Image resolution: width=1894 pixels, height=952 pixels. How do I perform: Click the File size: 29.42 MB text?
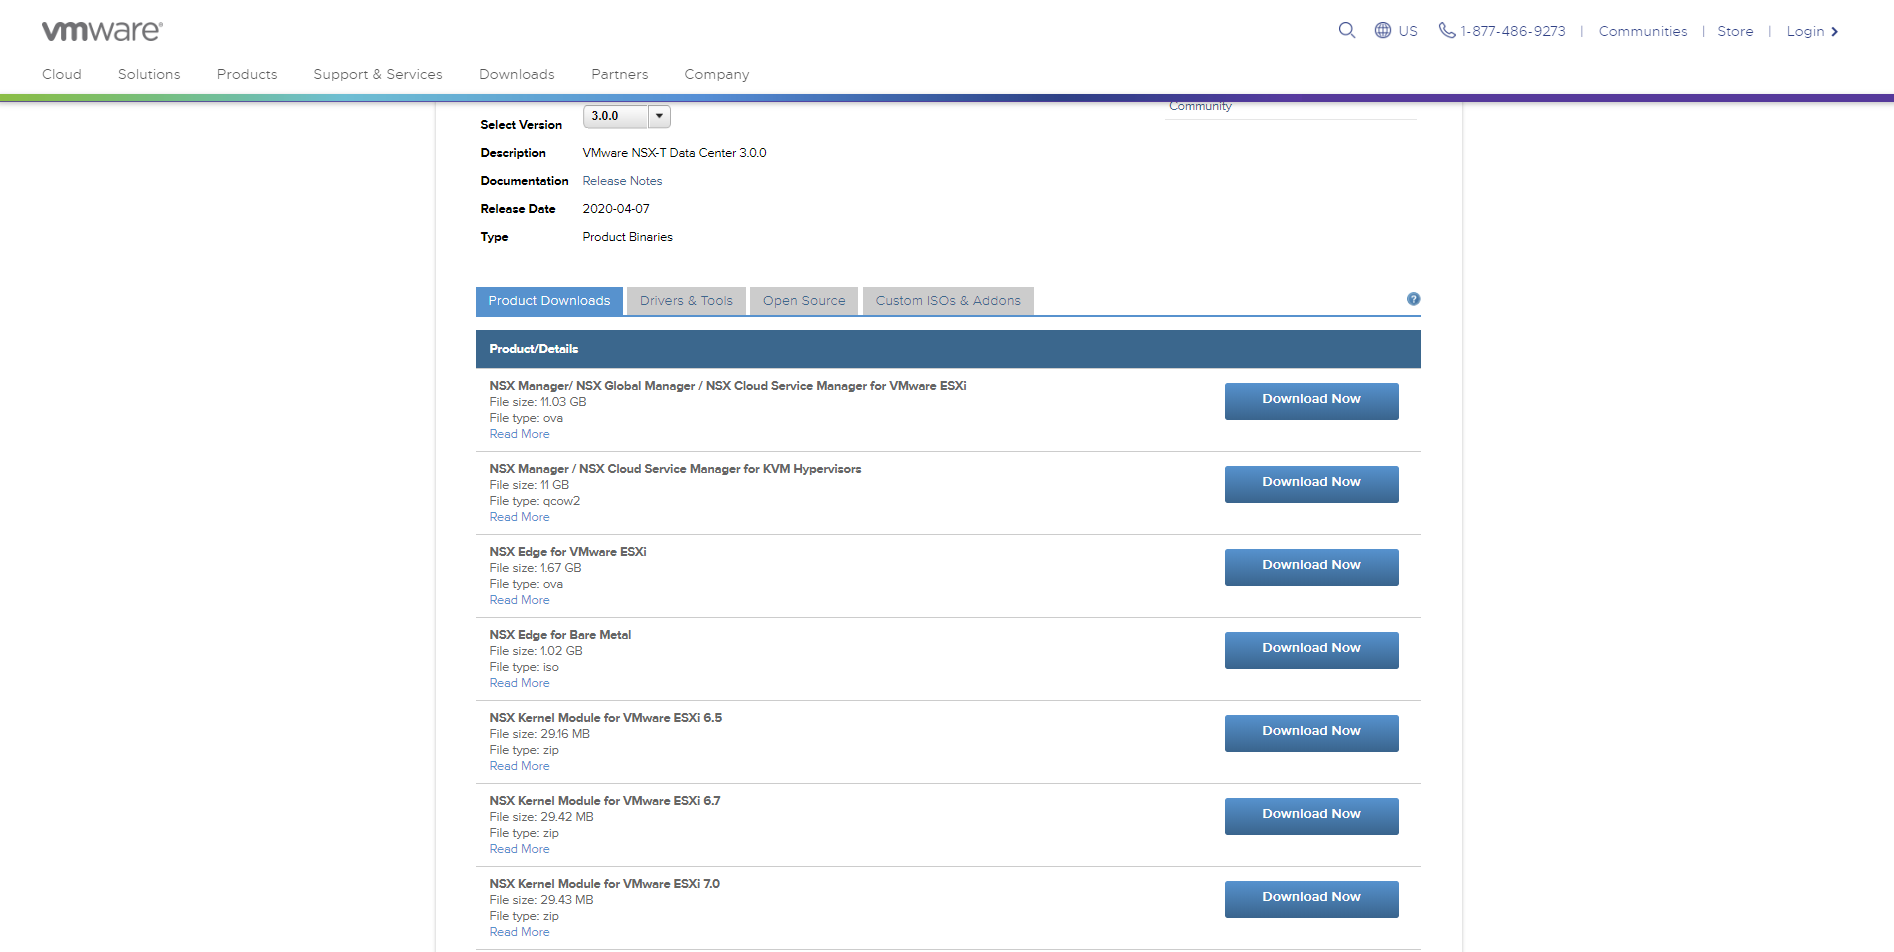tap(541, 817)
